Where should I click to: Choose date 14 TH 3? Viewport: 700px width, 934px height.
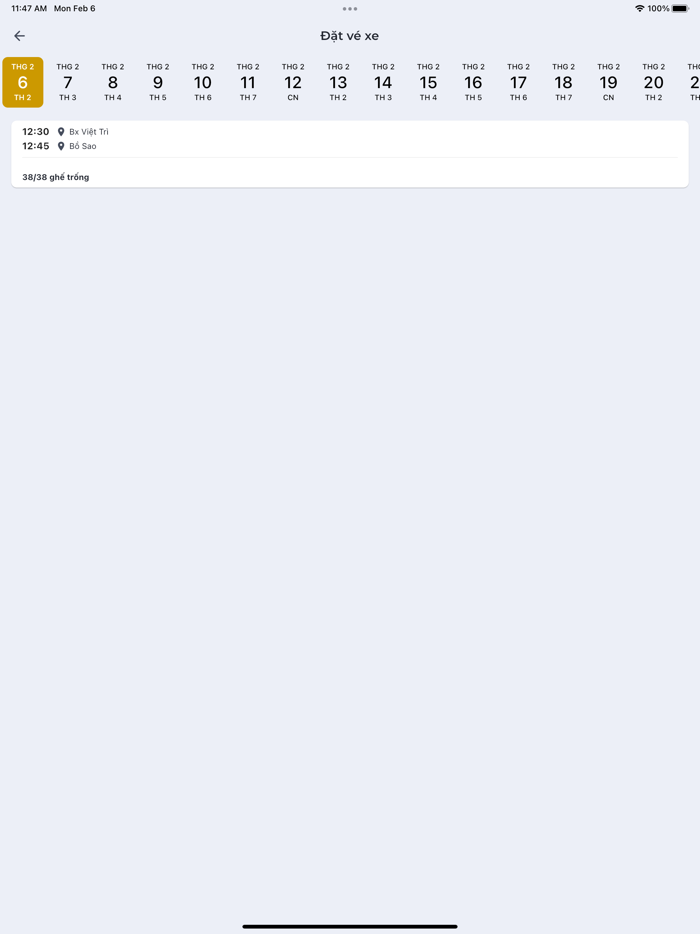click(383, 82)
